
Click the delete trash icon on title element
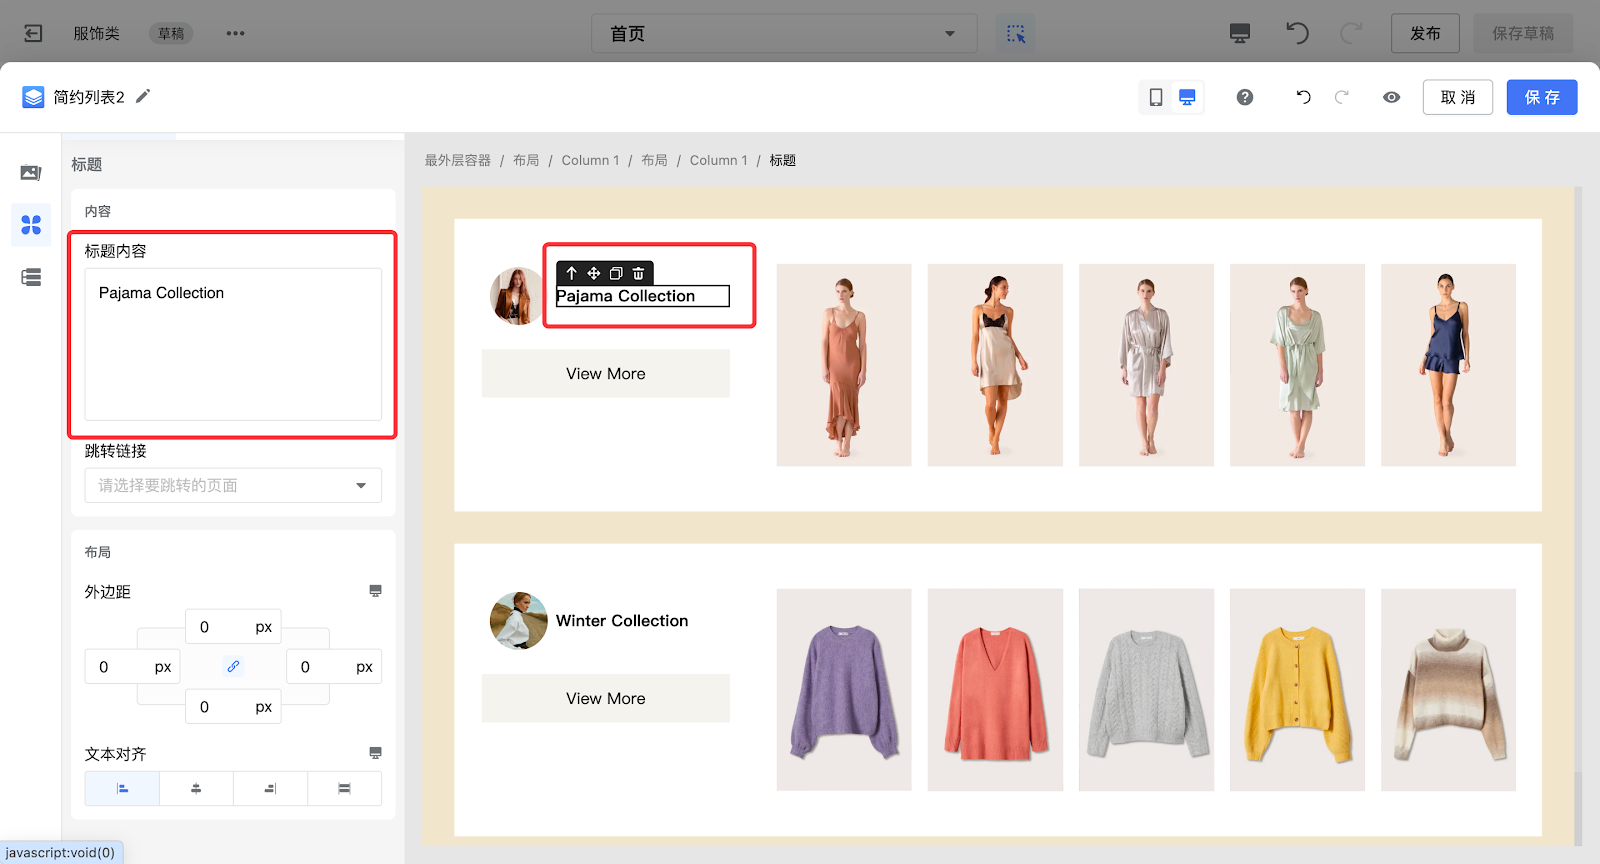click(639, 273)
